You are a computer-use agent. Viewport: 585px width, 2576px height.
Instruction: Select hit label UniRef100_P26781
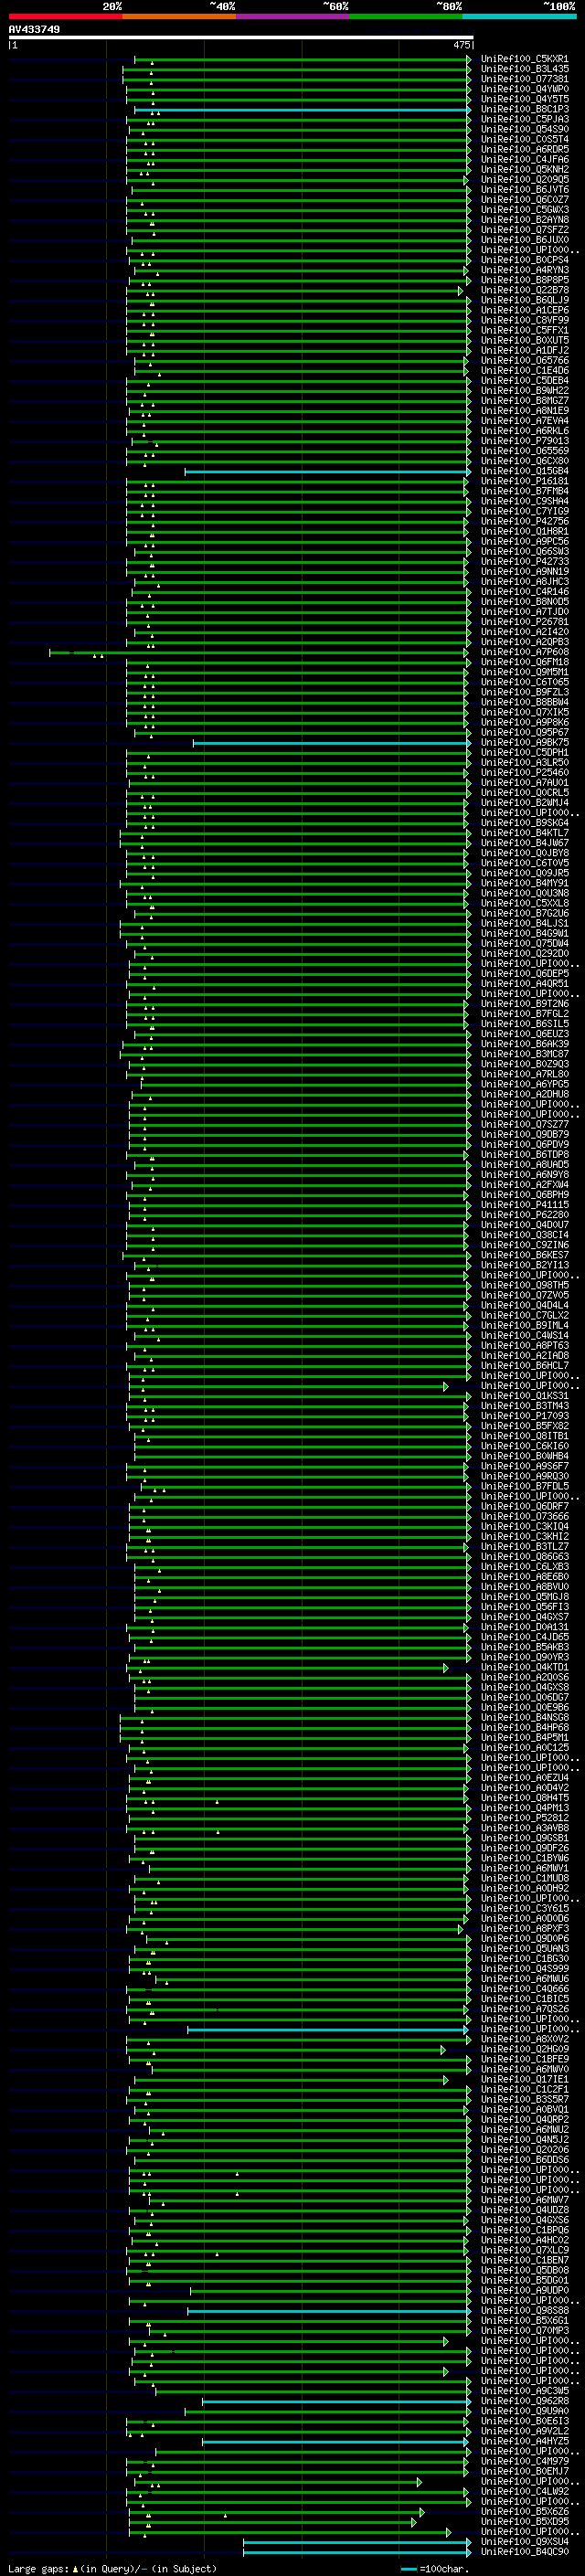point(524,622)
